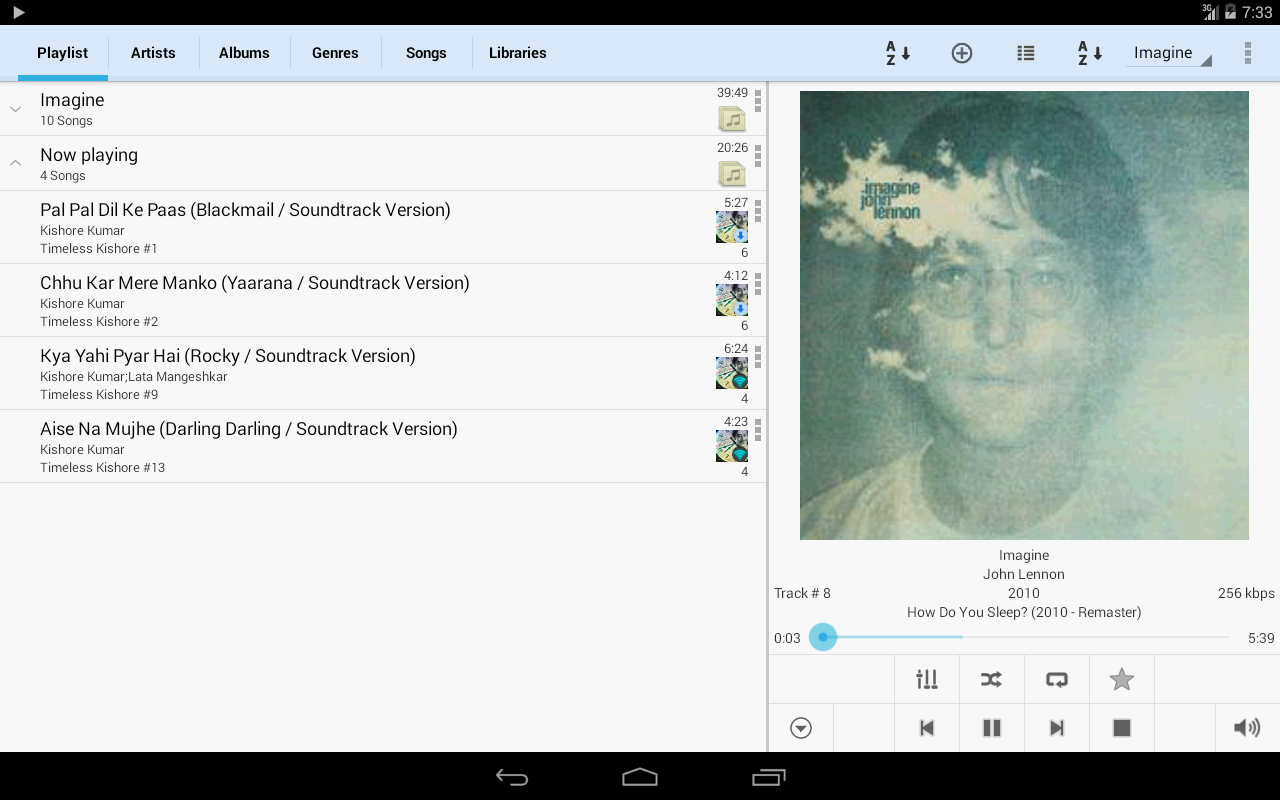This screenshot has height=800, width=1280.
Task: Open the volume speaker control
Action: point(1247,728)
